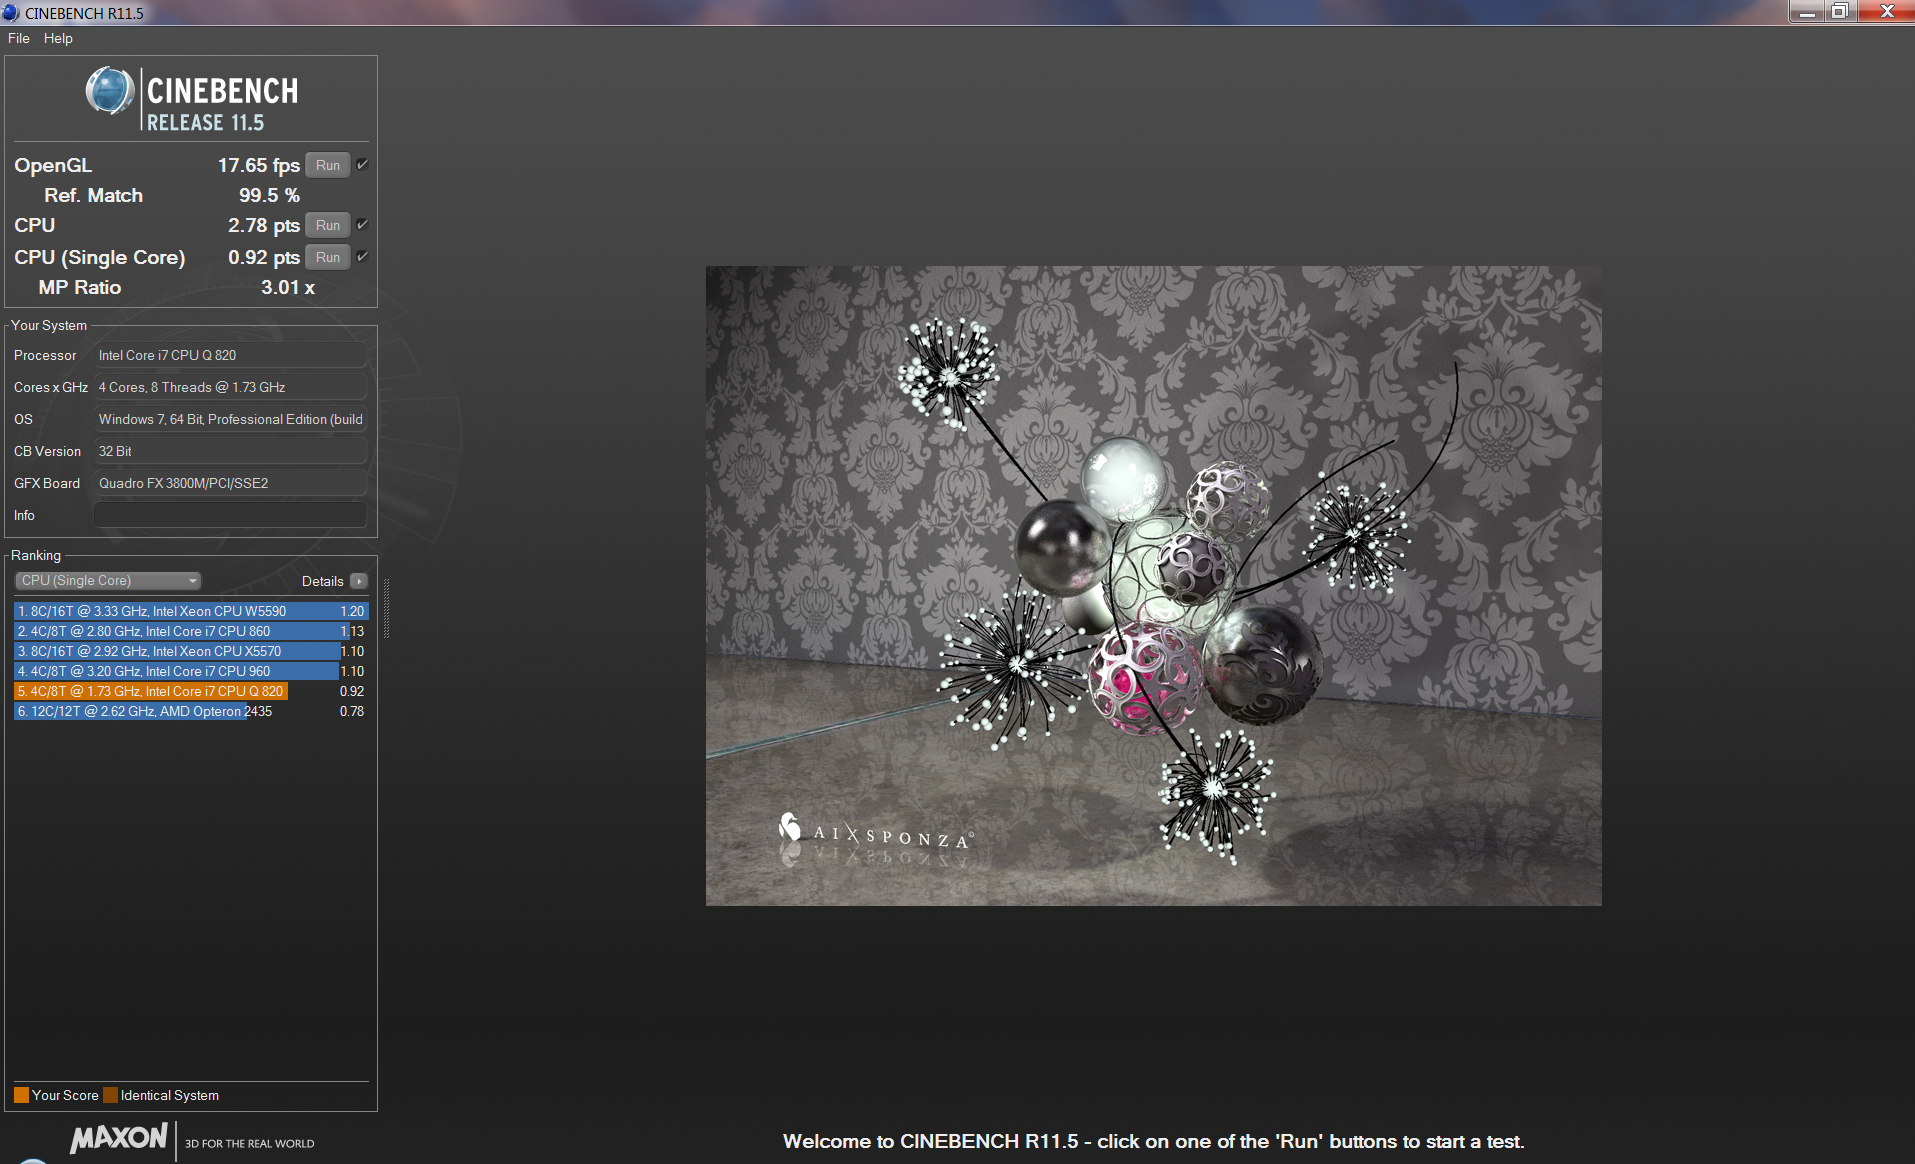Click the CPU (Single Core) 0.92 pts score
The image size is (1915, 1164).
(263, 257)
